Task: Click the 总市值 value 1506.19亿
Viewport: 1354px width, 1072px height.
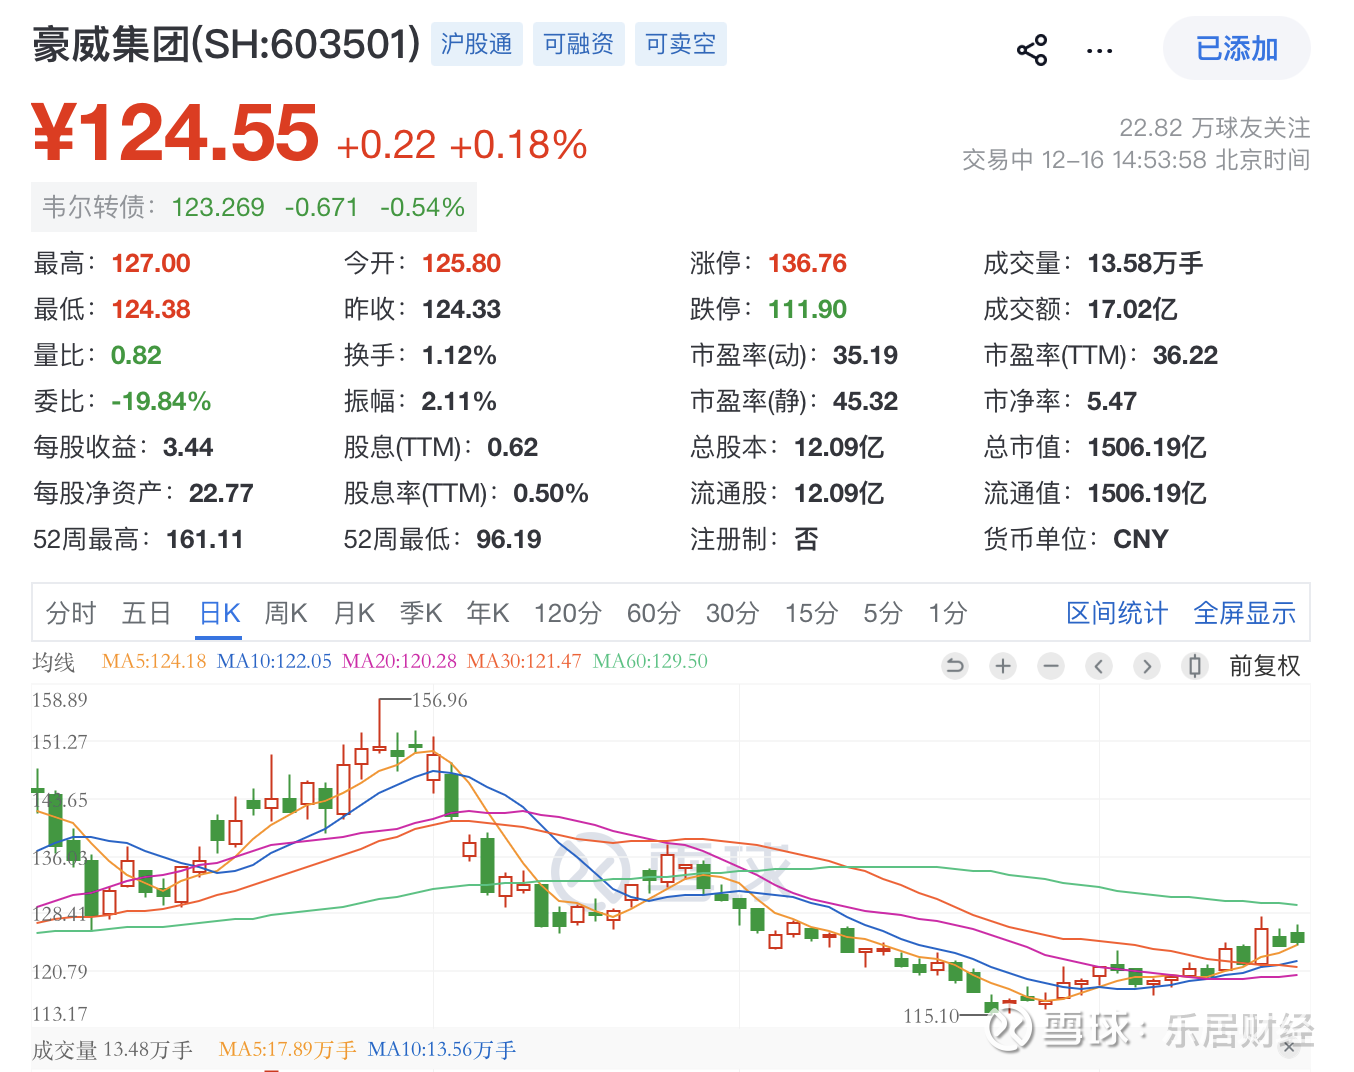Action: 1147,447
